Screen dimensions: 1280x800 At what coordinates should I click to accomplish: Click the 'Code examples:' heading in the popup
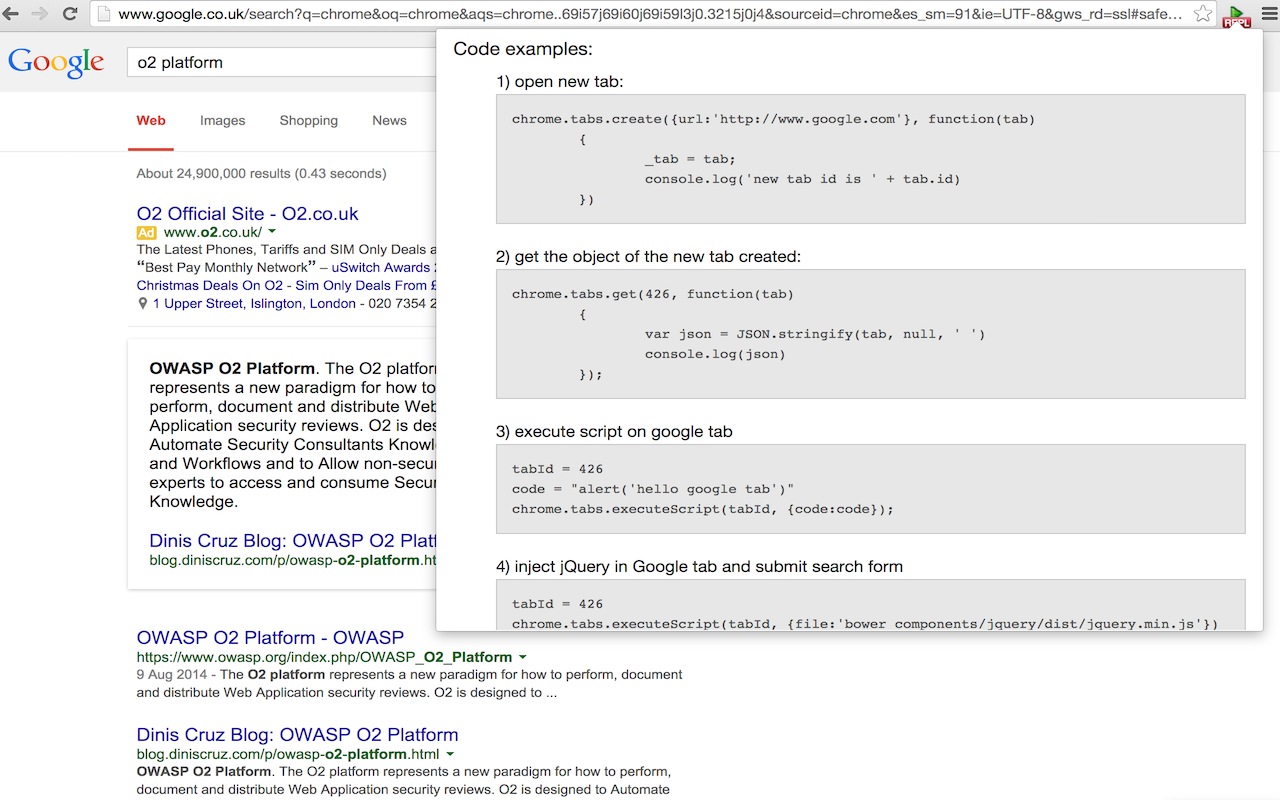click(x=523, y=48)
